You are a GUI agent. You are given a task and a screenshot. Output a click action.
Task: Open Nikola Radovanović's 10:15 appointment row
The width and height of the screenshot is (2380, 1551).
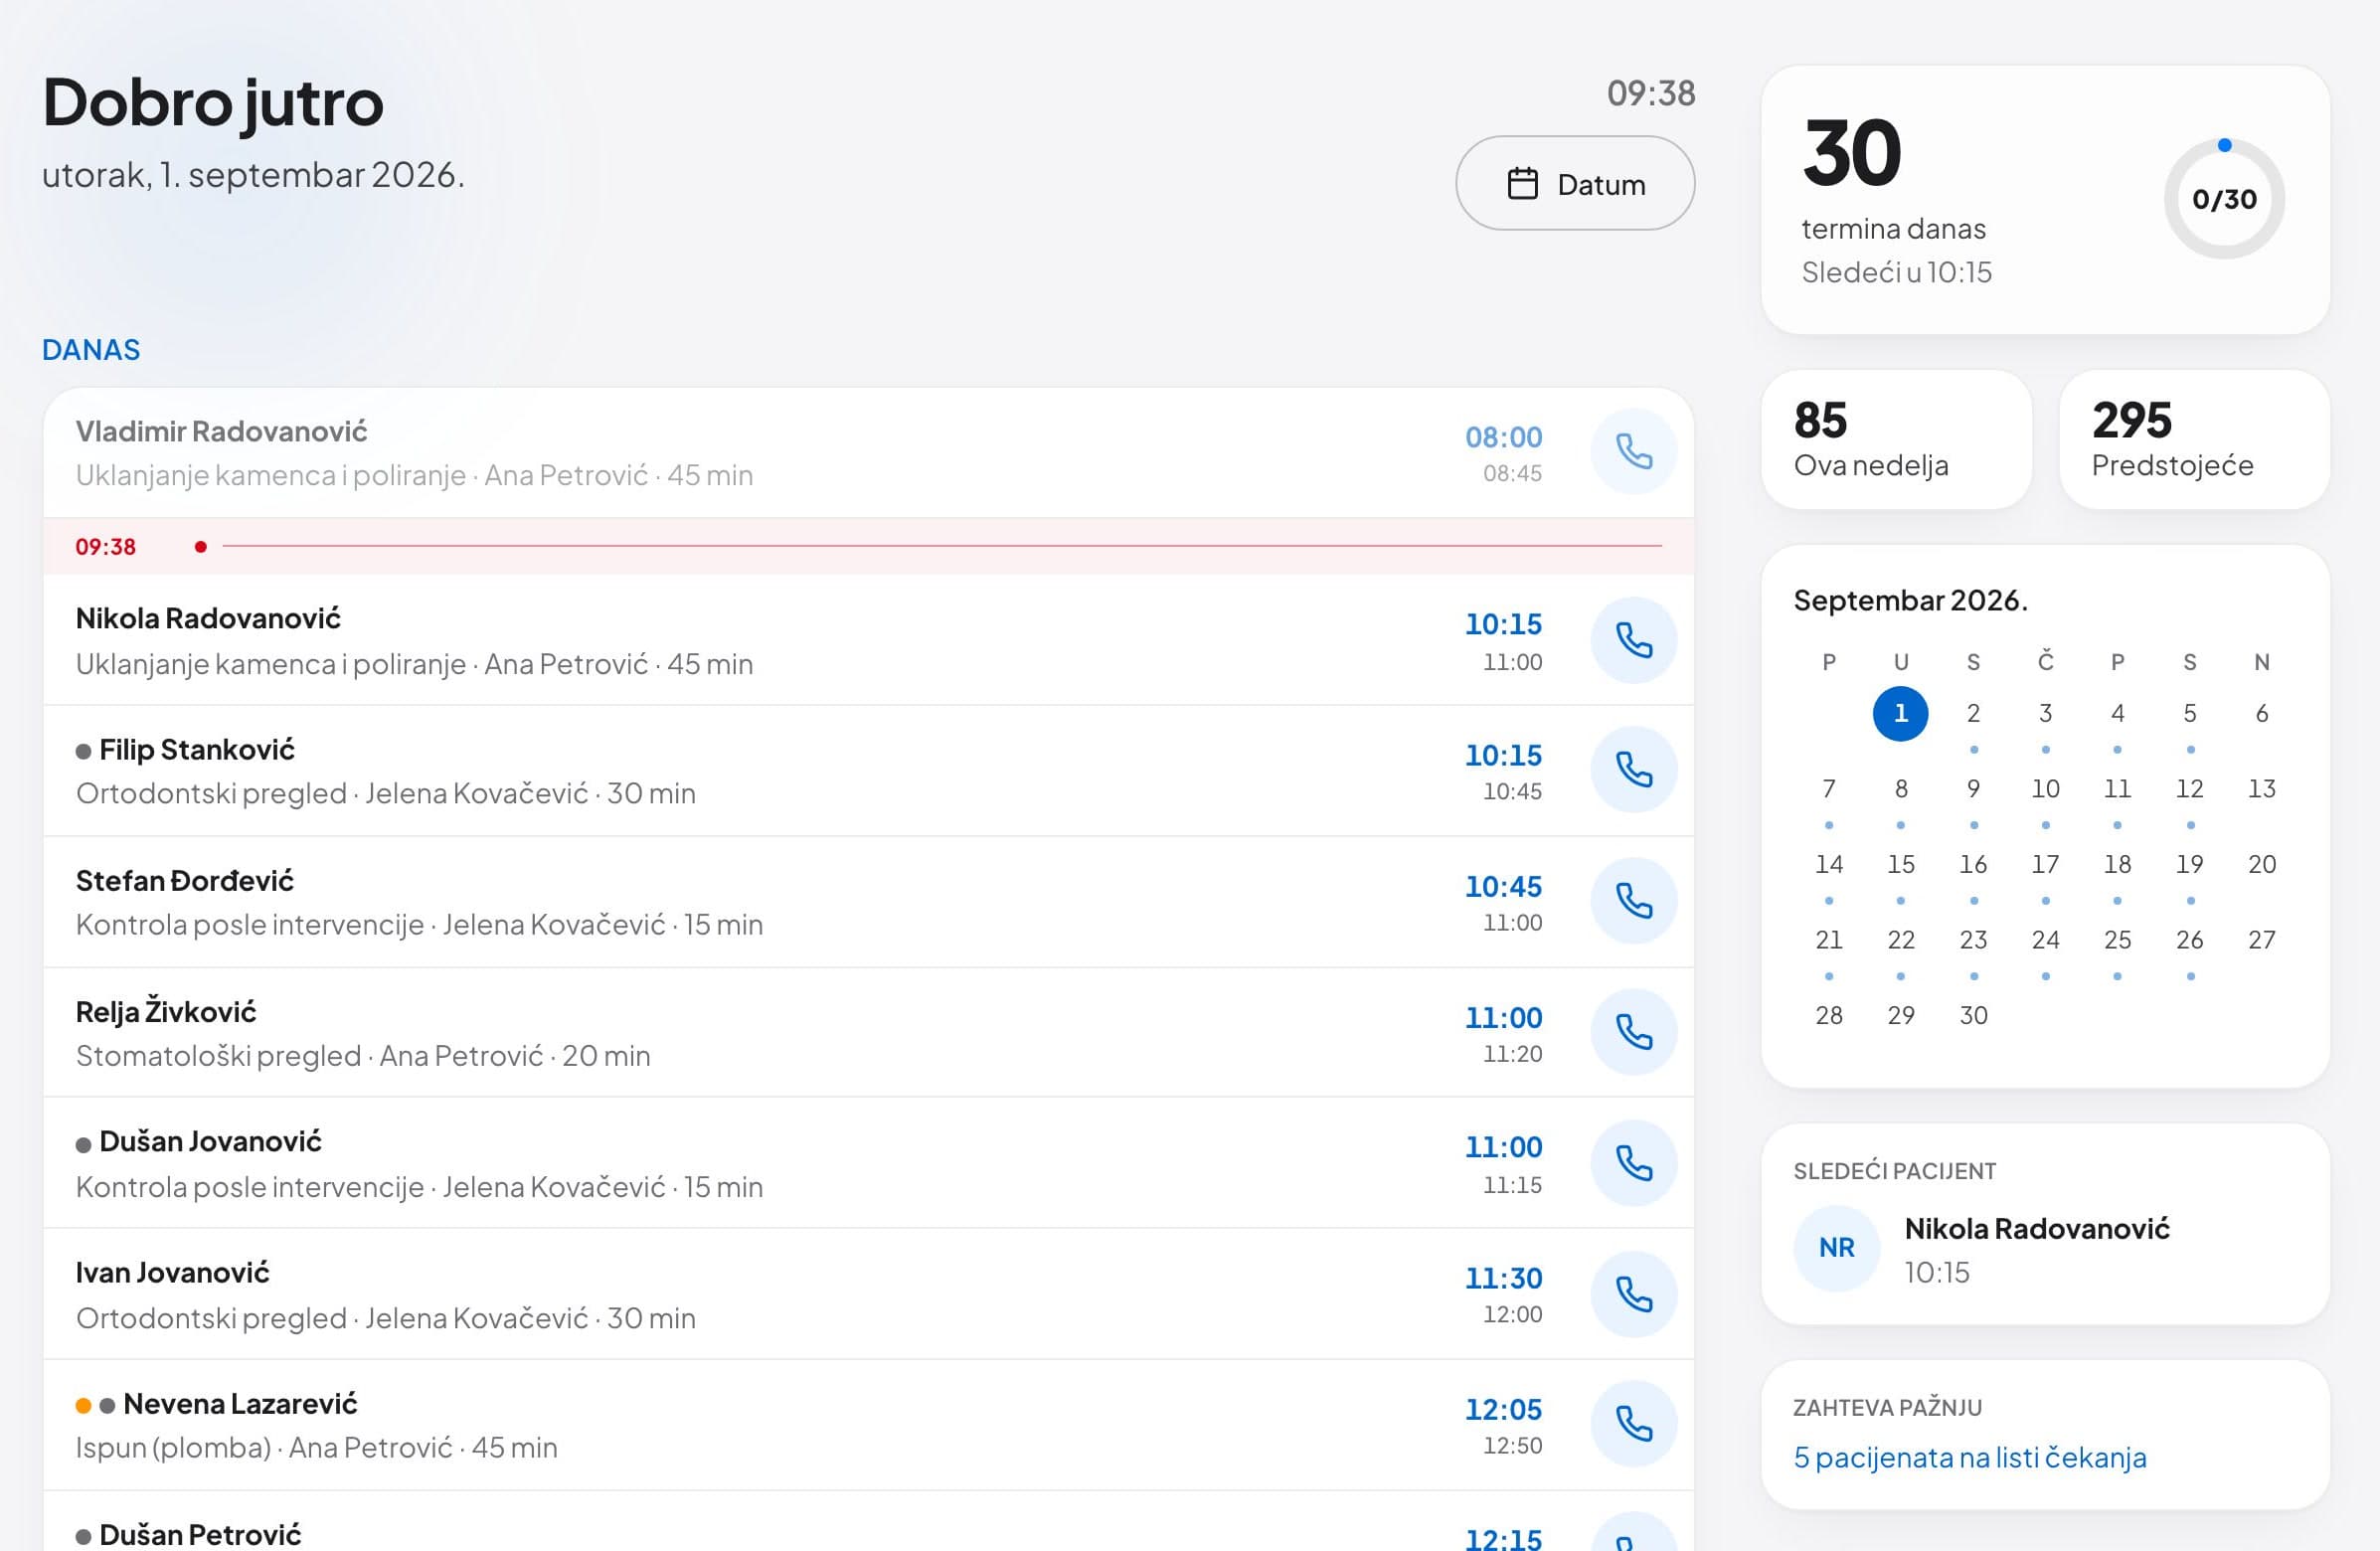coord(868,640)
